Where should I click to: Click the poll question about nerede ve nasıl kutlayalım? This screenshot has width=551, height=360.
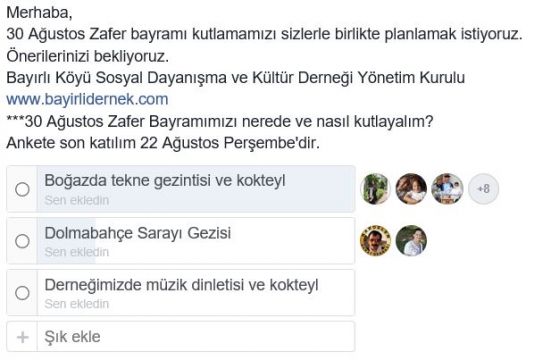click(x=220, y=122)
